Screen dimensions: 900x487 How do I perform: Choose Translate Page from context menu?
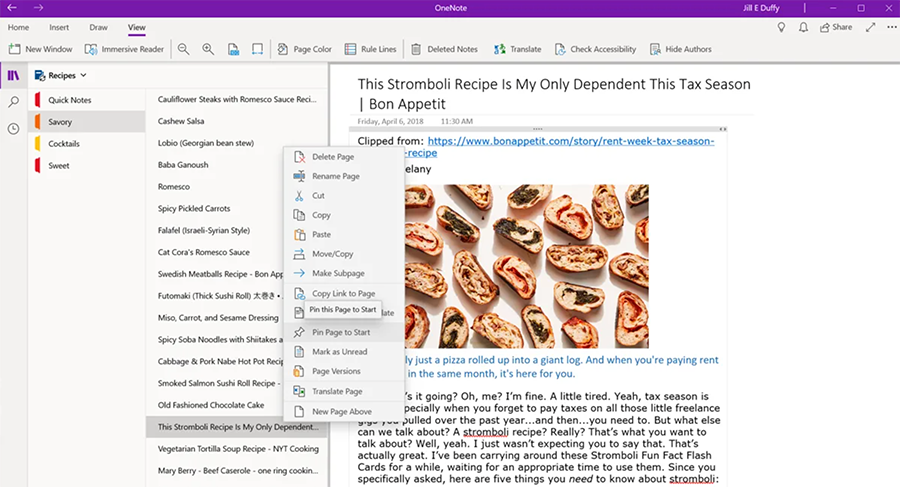344,392
